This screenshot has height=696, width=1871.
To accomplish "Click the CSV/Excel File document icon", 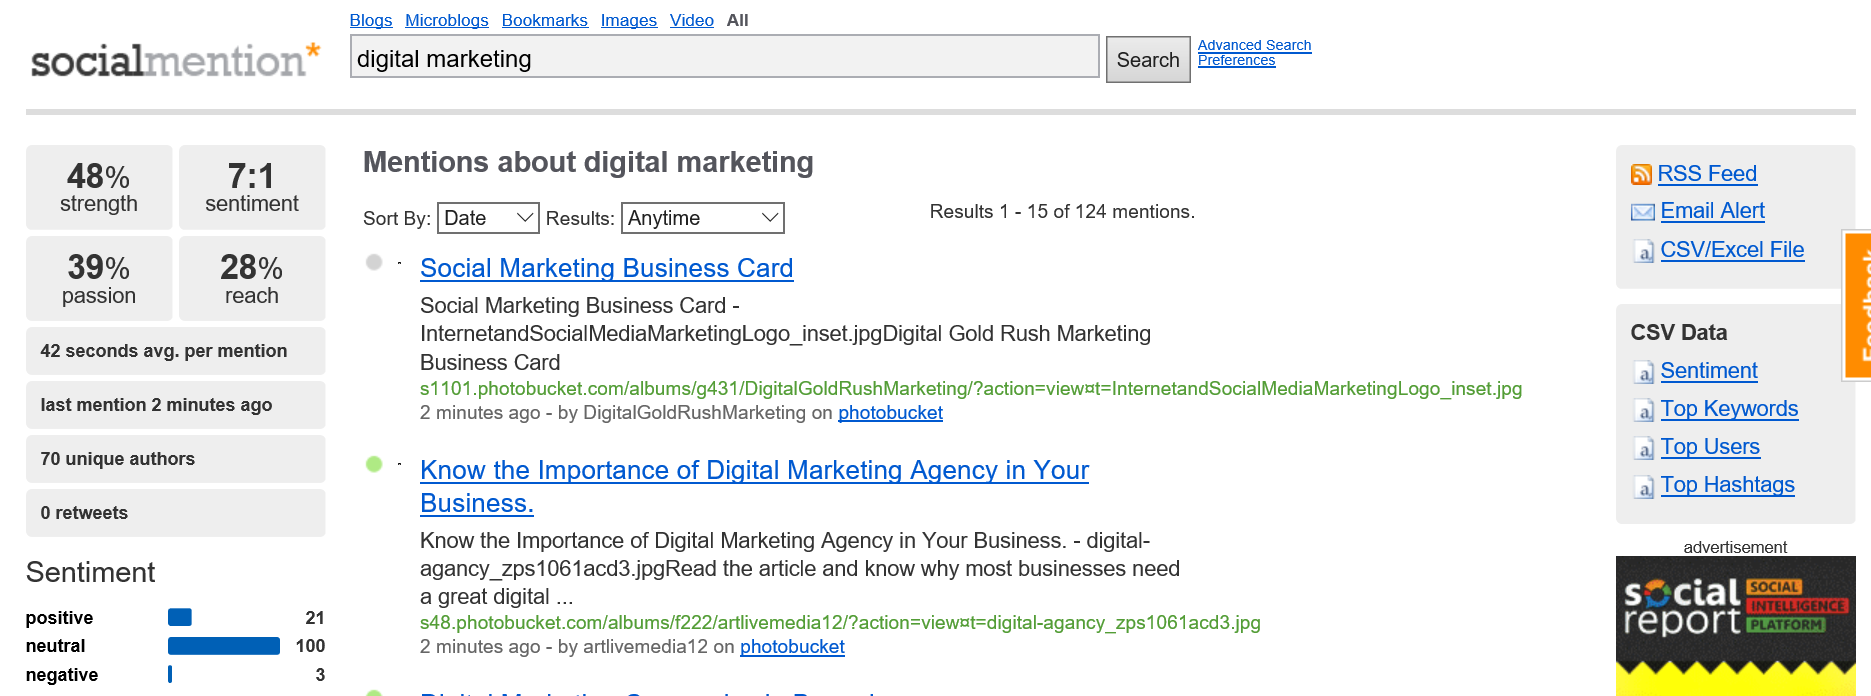I will pyautogui.click(x=1644, y=251).
